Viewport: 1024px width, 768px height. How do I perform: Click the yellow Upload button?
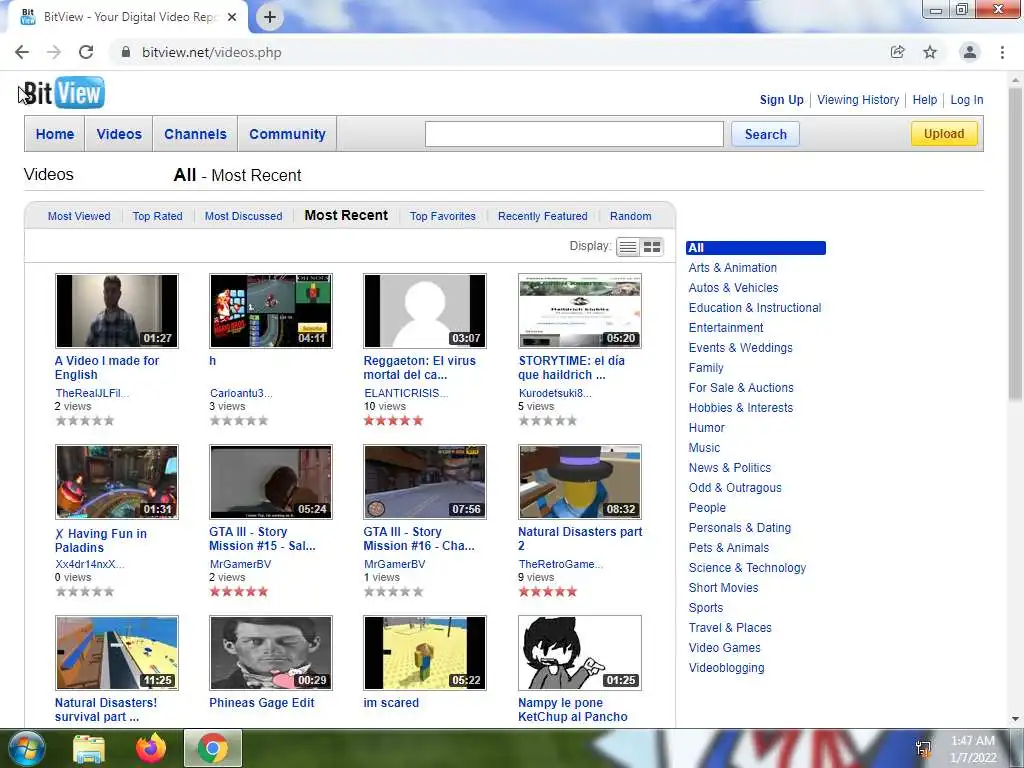tap(944, 134)
